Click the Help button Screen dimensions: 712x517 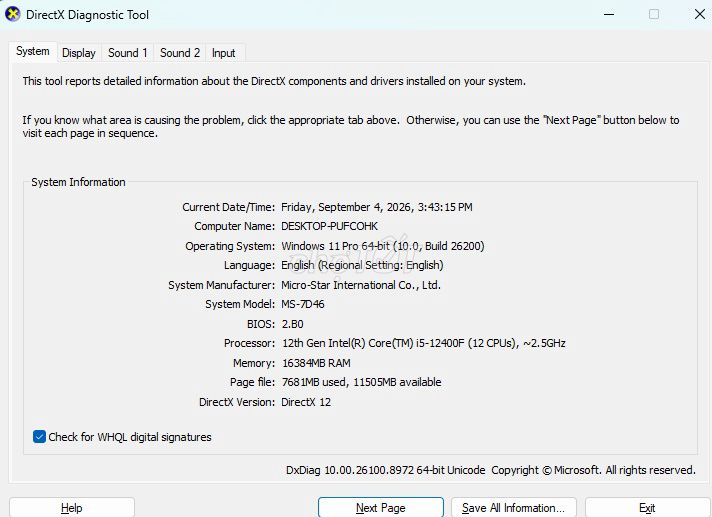[x=72, y=507]
